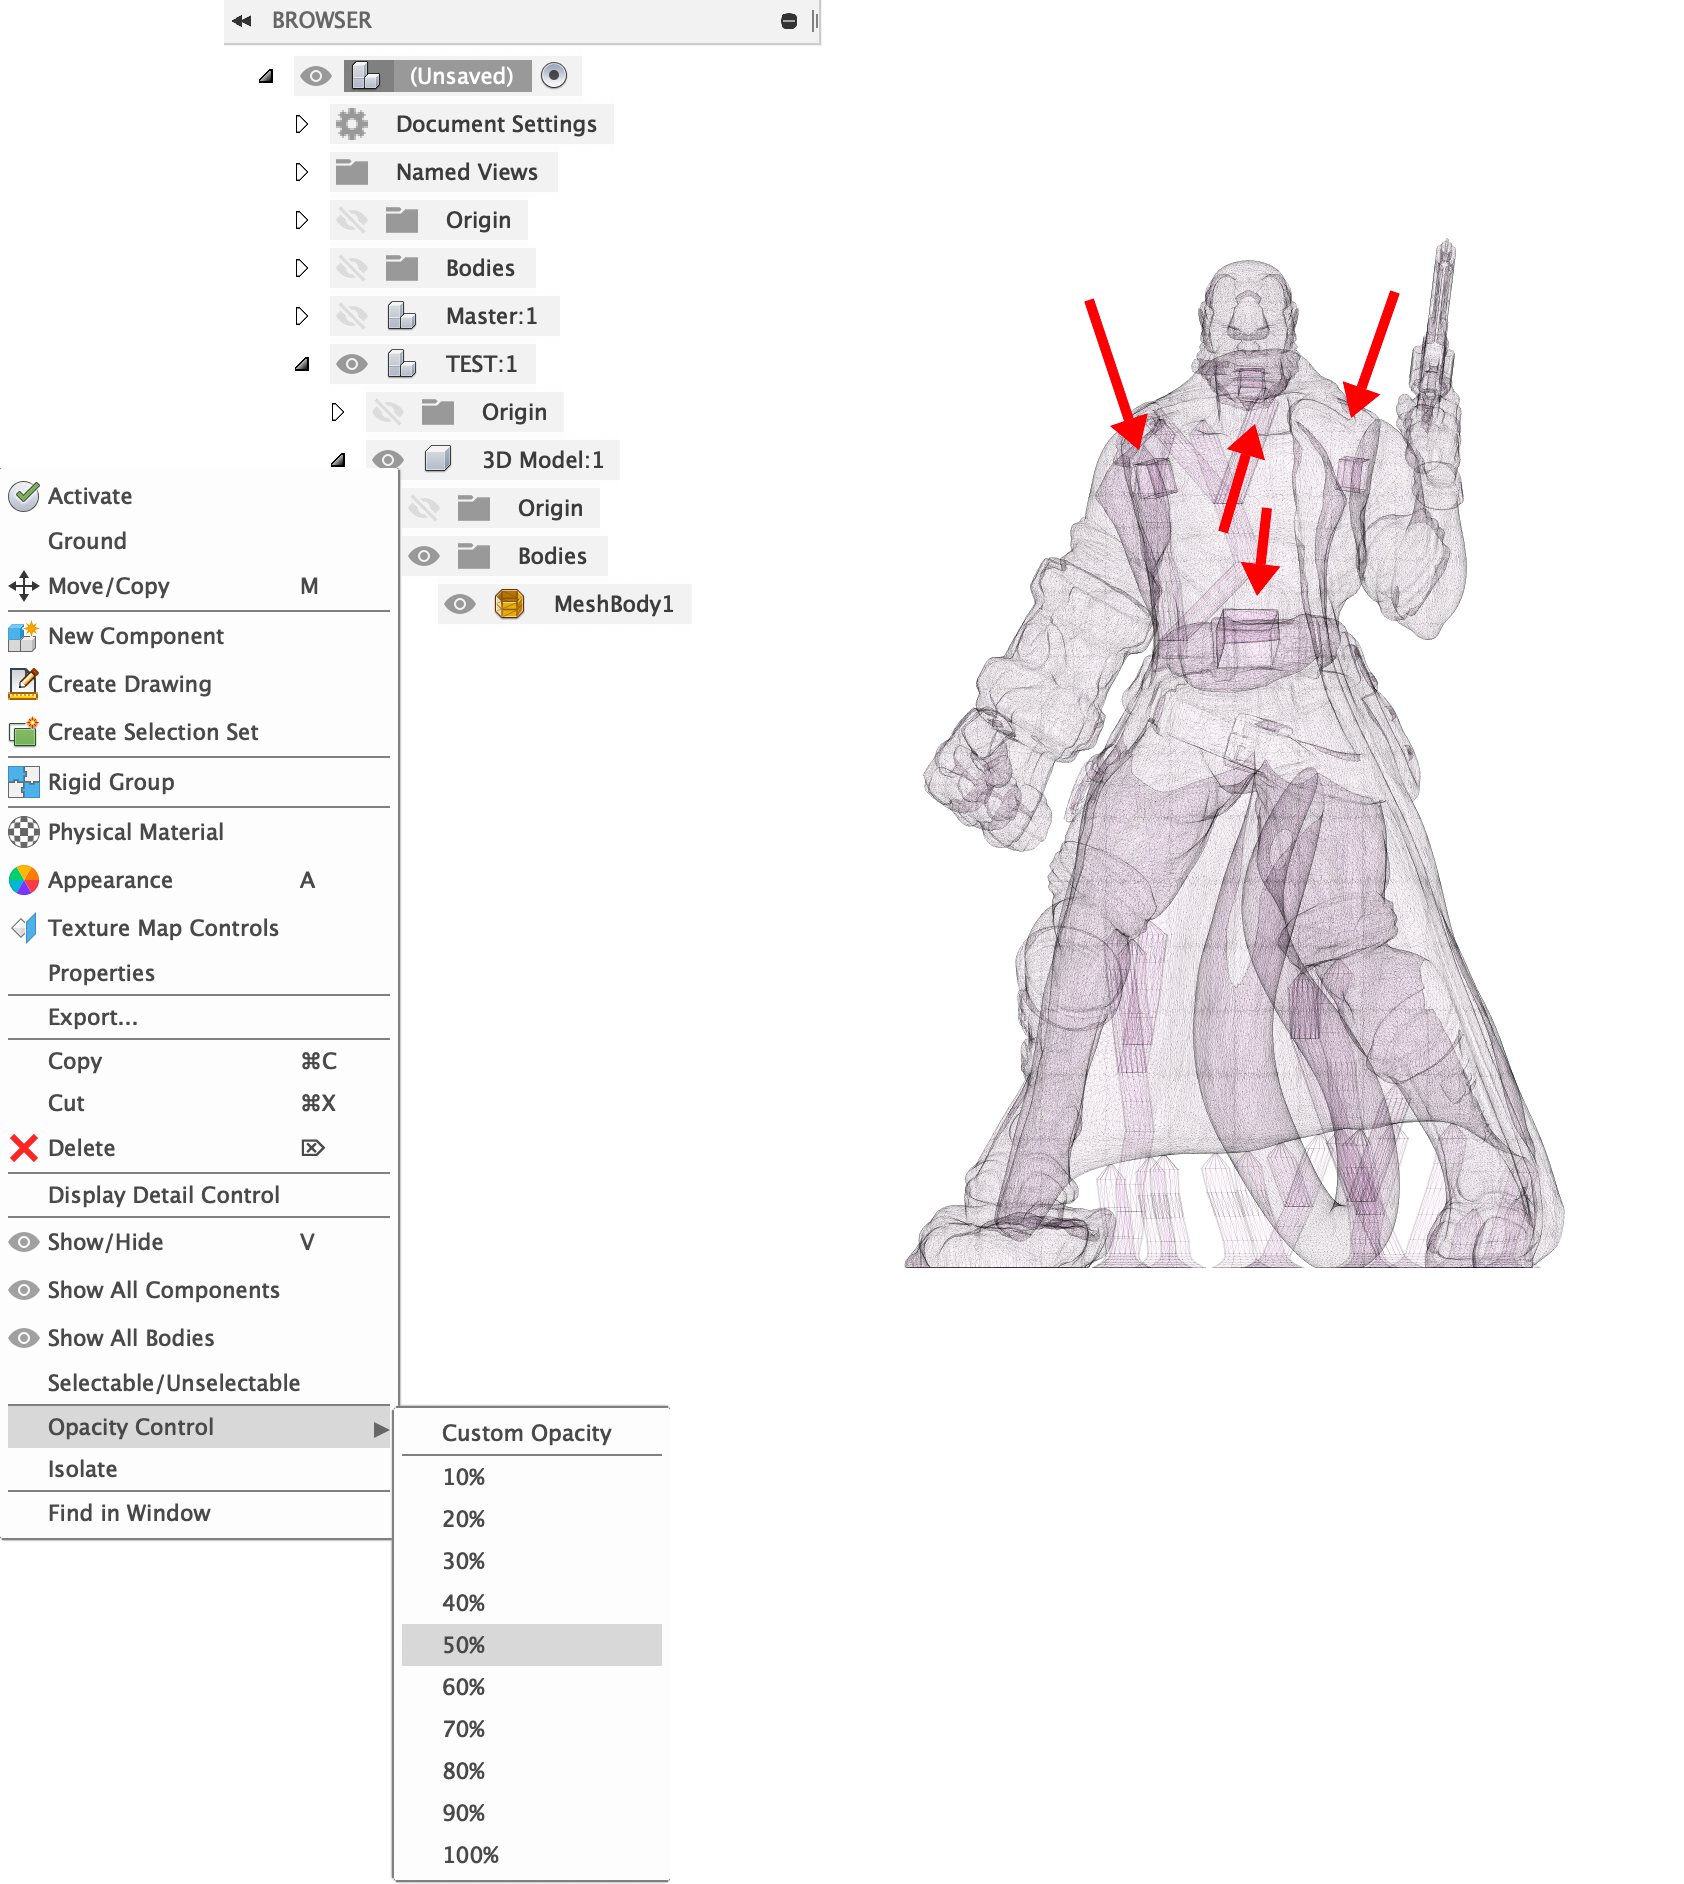Click the MeshBody1 mesh body icon
This screenshot has height=1884, width=1684.
[x=510, y=604]
